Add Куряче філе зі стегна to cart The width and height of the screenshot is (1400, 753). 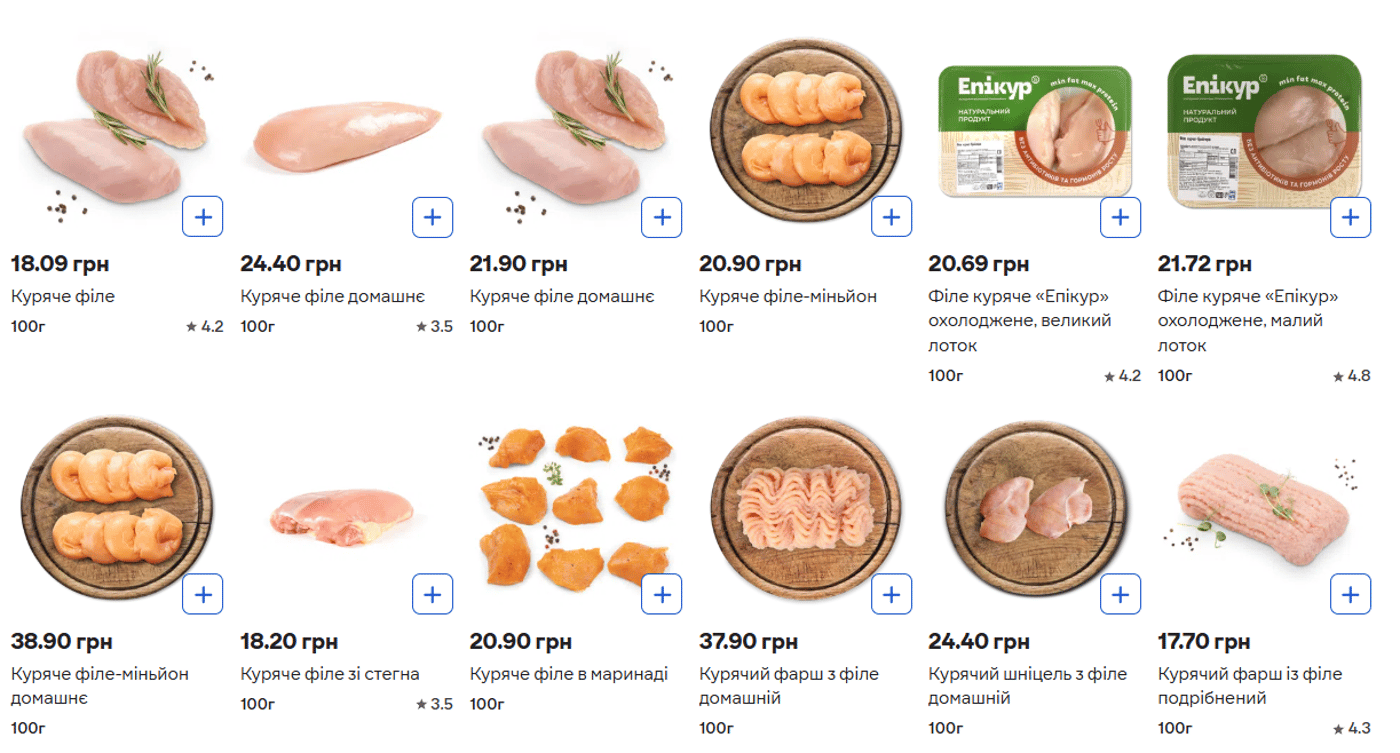click(x=432, y=594)
